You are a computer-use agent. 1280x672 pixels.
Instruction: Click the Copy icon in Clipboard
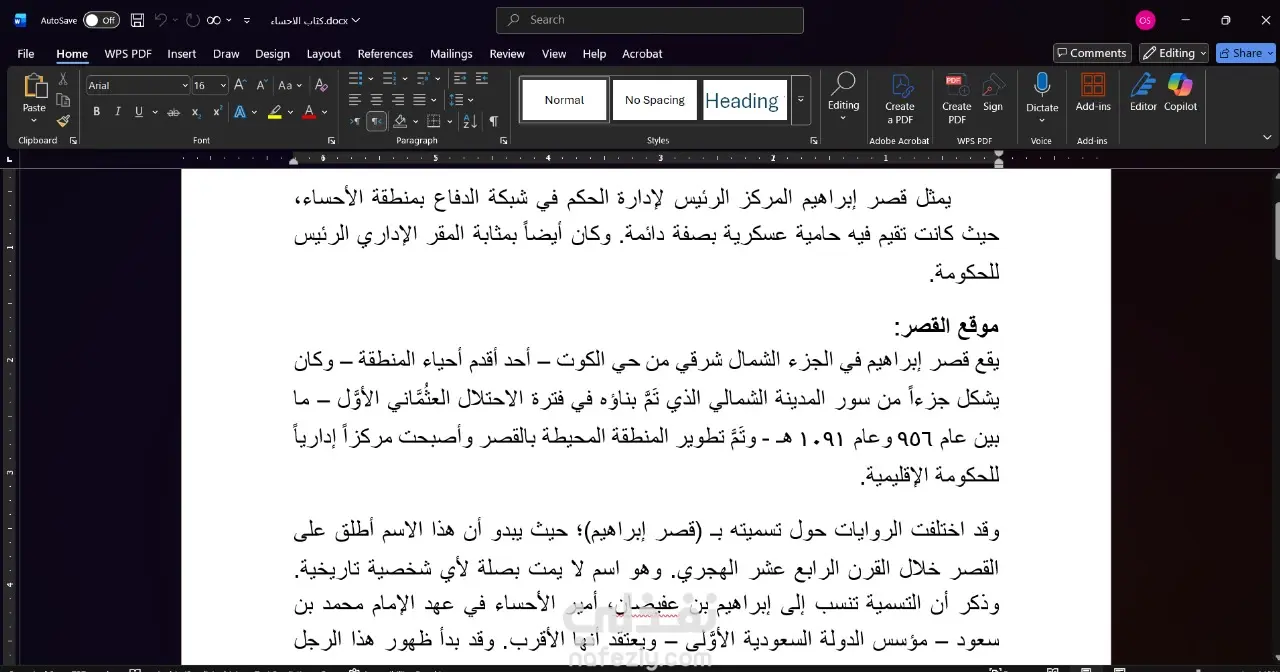point(63,100)
